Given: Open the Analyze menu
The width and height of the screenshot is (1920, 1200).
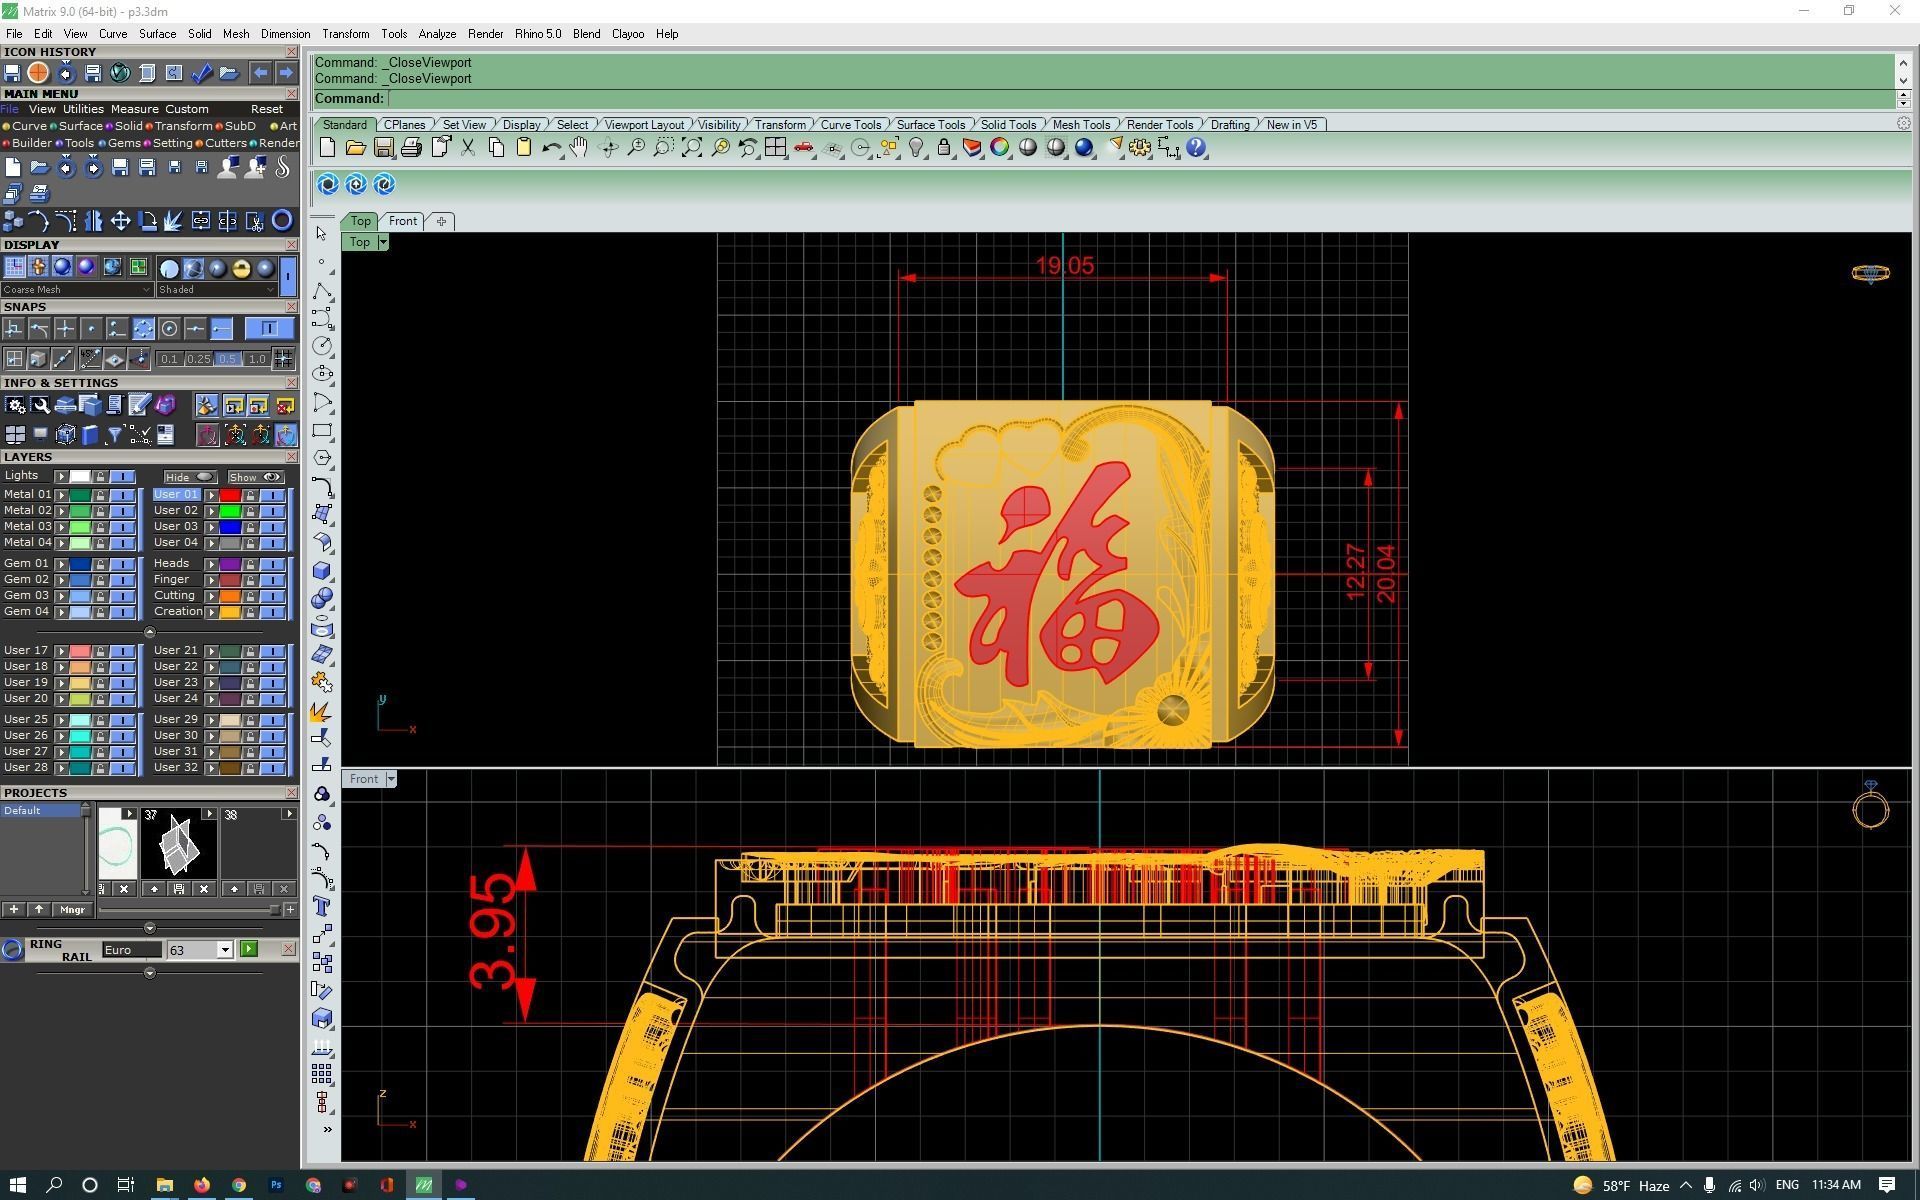Looking at the screenshot, I should 437,34.
